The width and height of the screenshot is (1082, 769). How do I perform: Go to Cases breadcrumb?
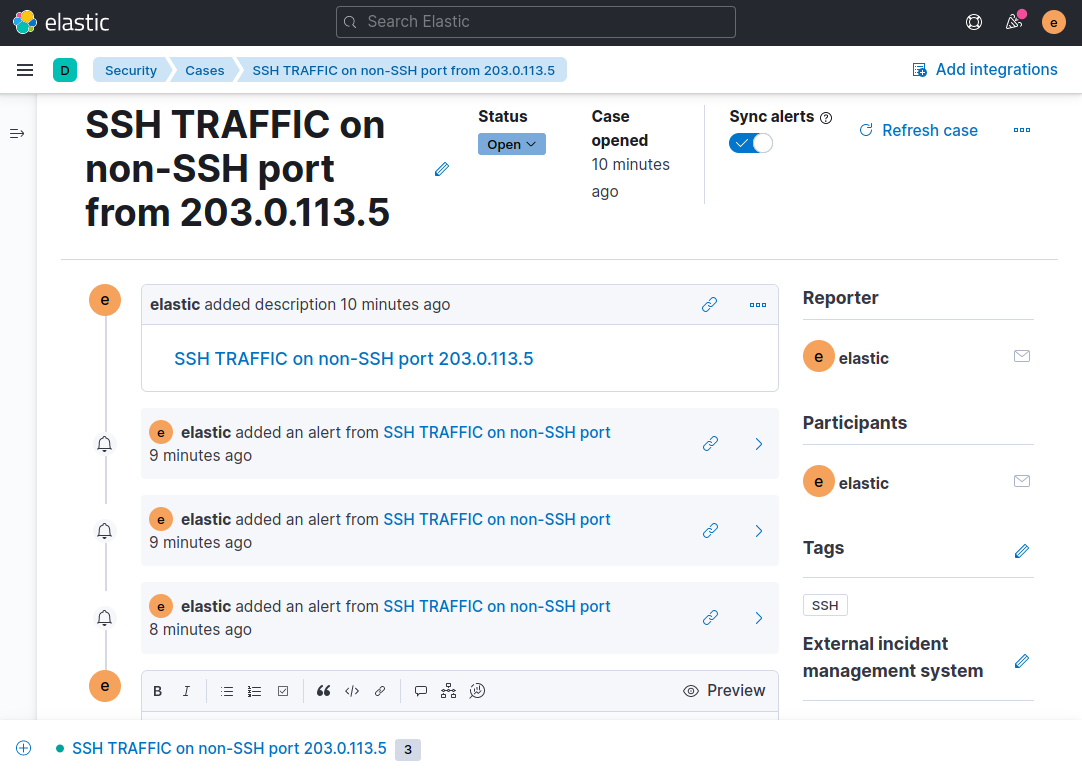click(204, 70)
